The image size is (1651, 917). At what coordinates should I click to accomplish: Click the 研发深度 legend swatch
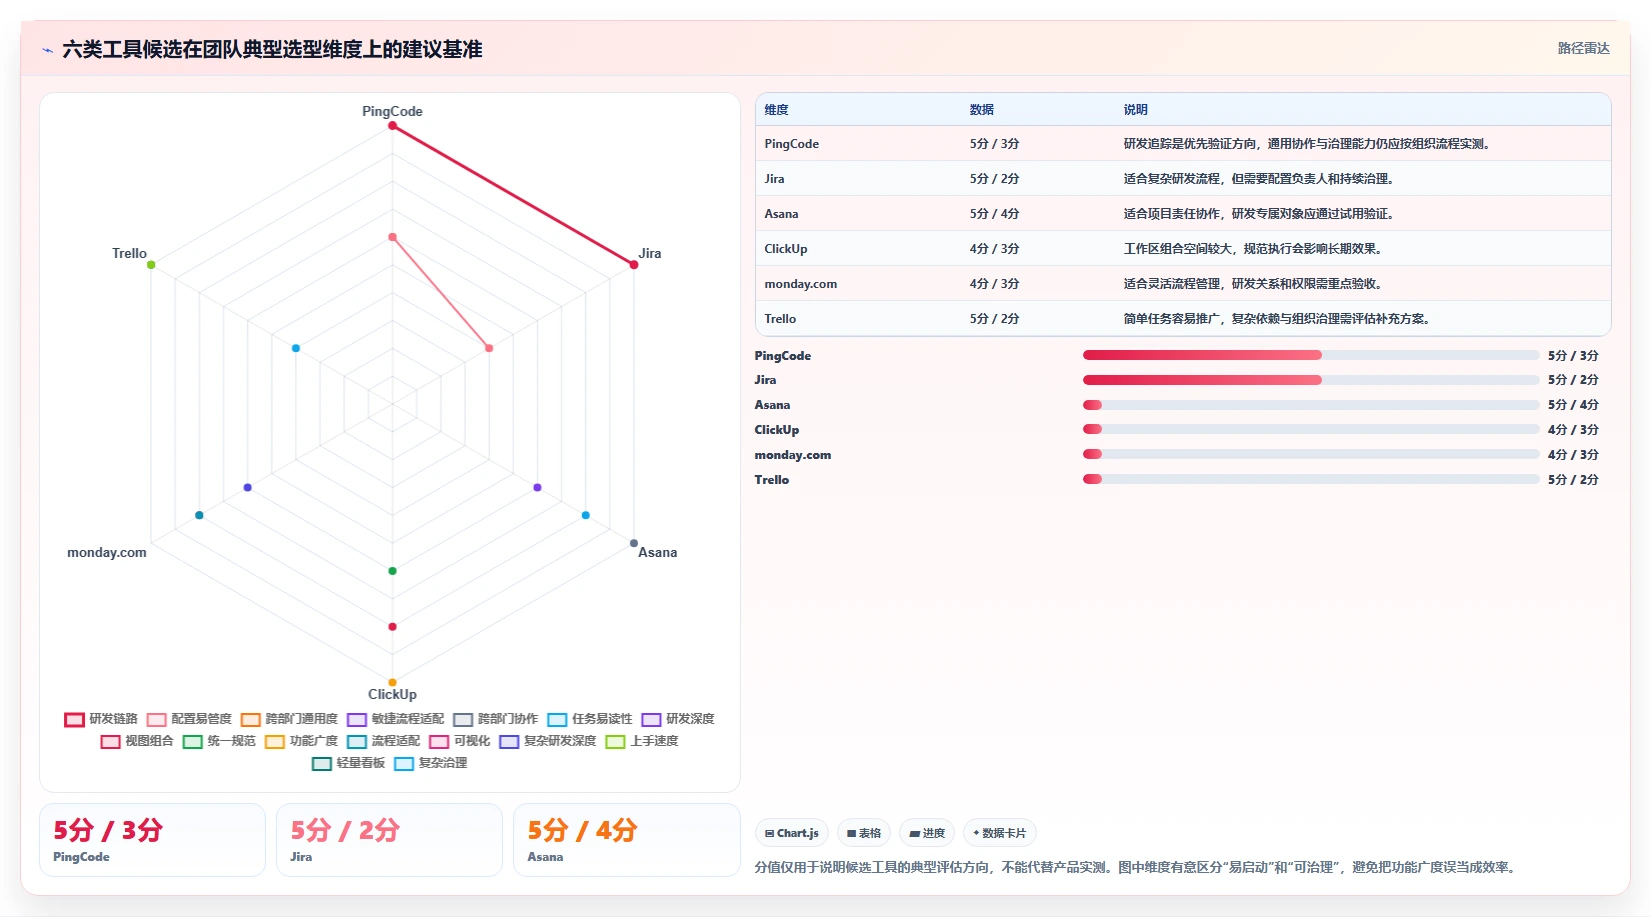[651, 719]
